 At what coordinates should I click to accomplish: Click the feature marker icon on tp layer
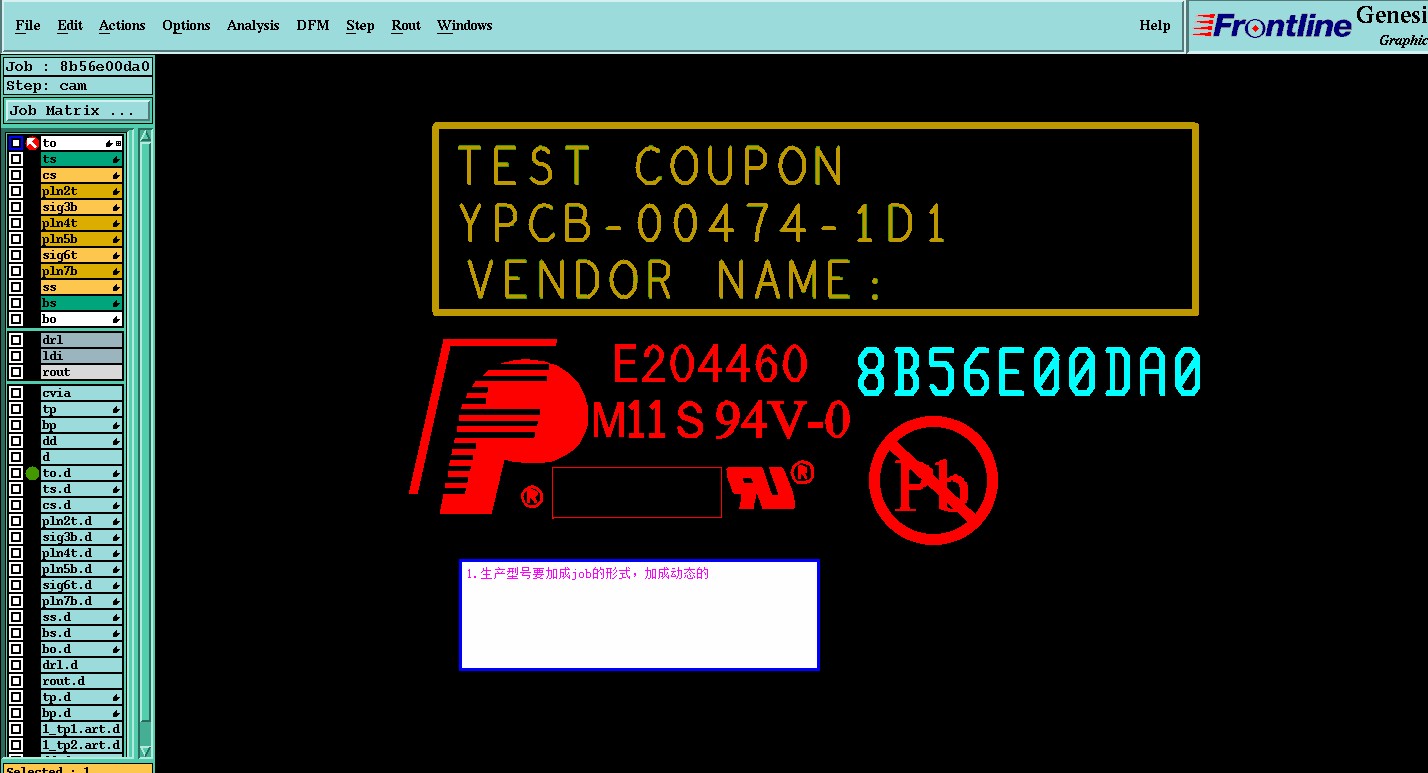[116, 409]
